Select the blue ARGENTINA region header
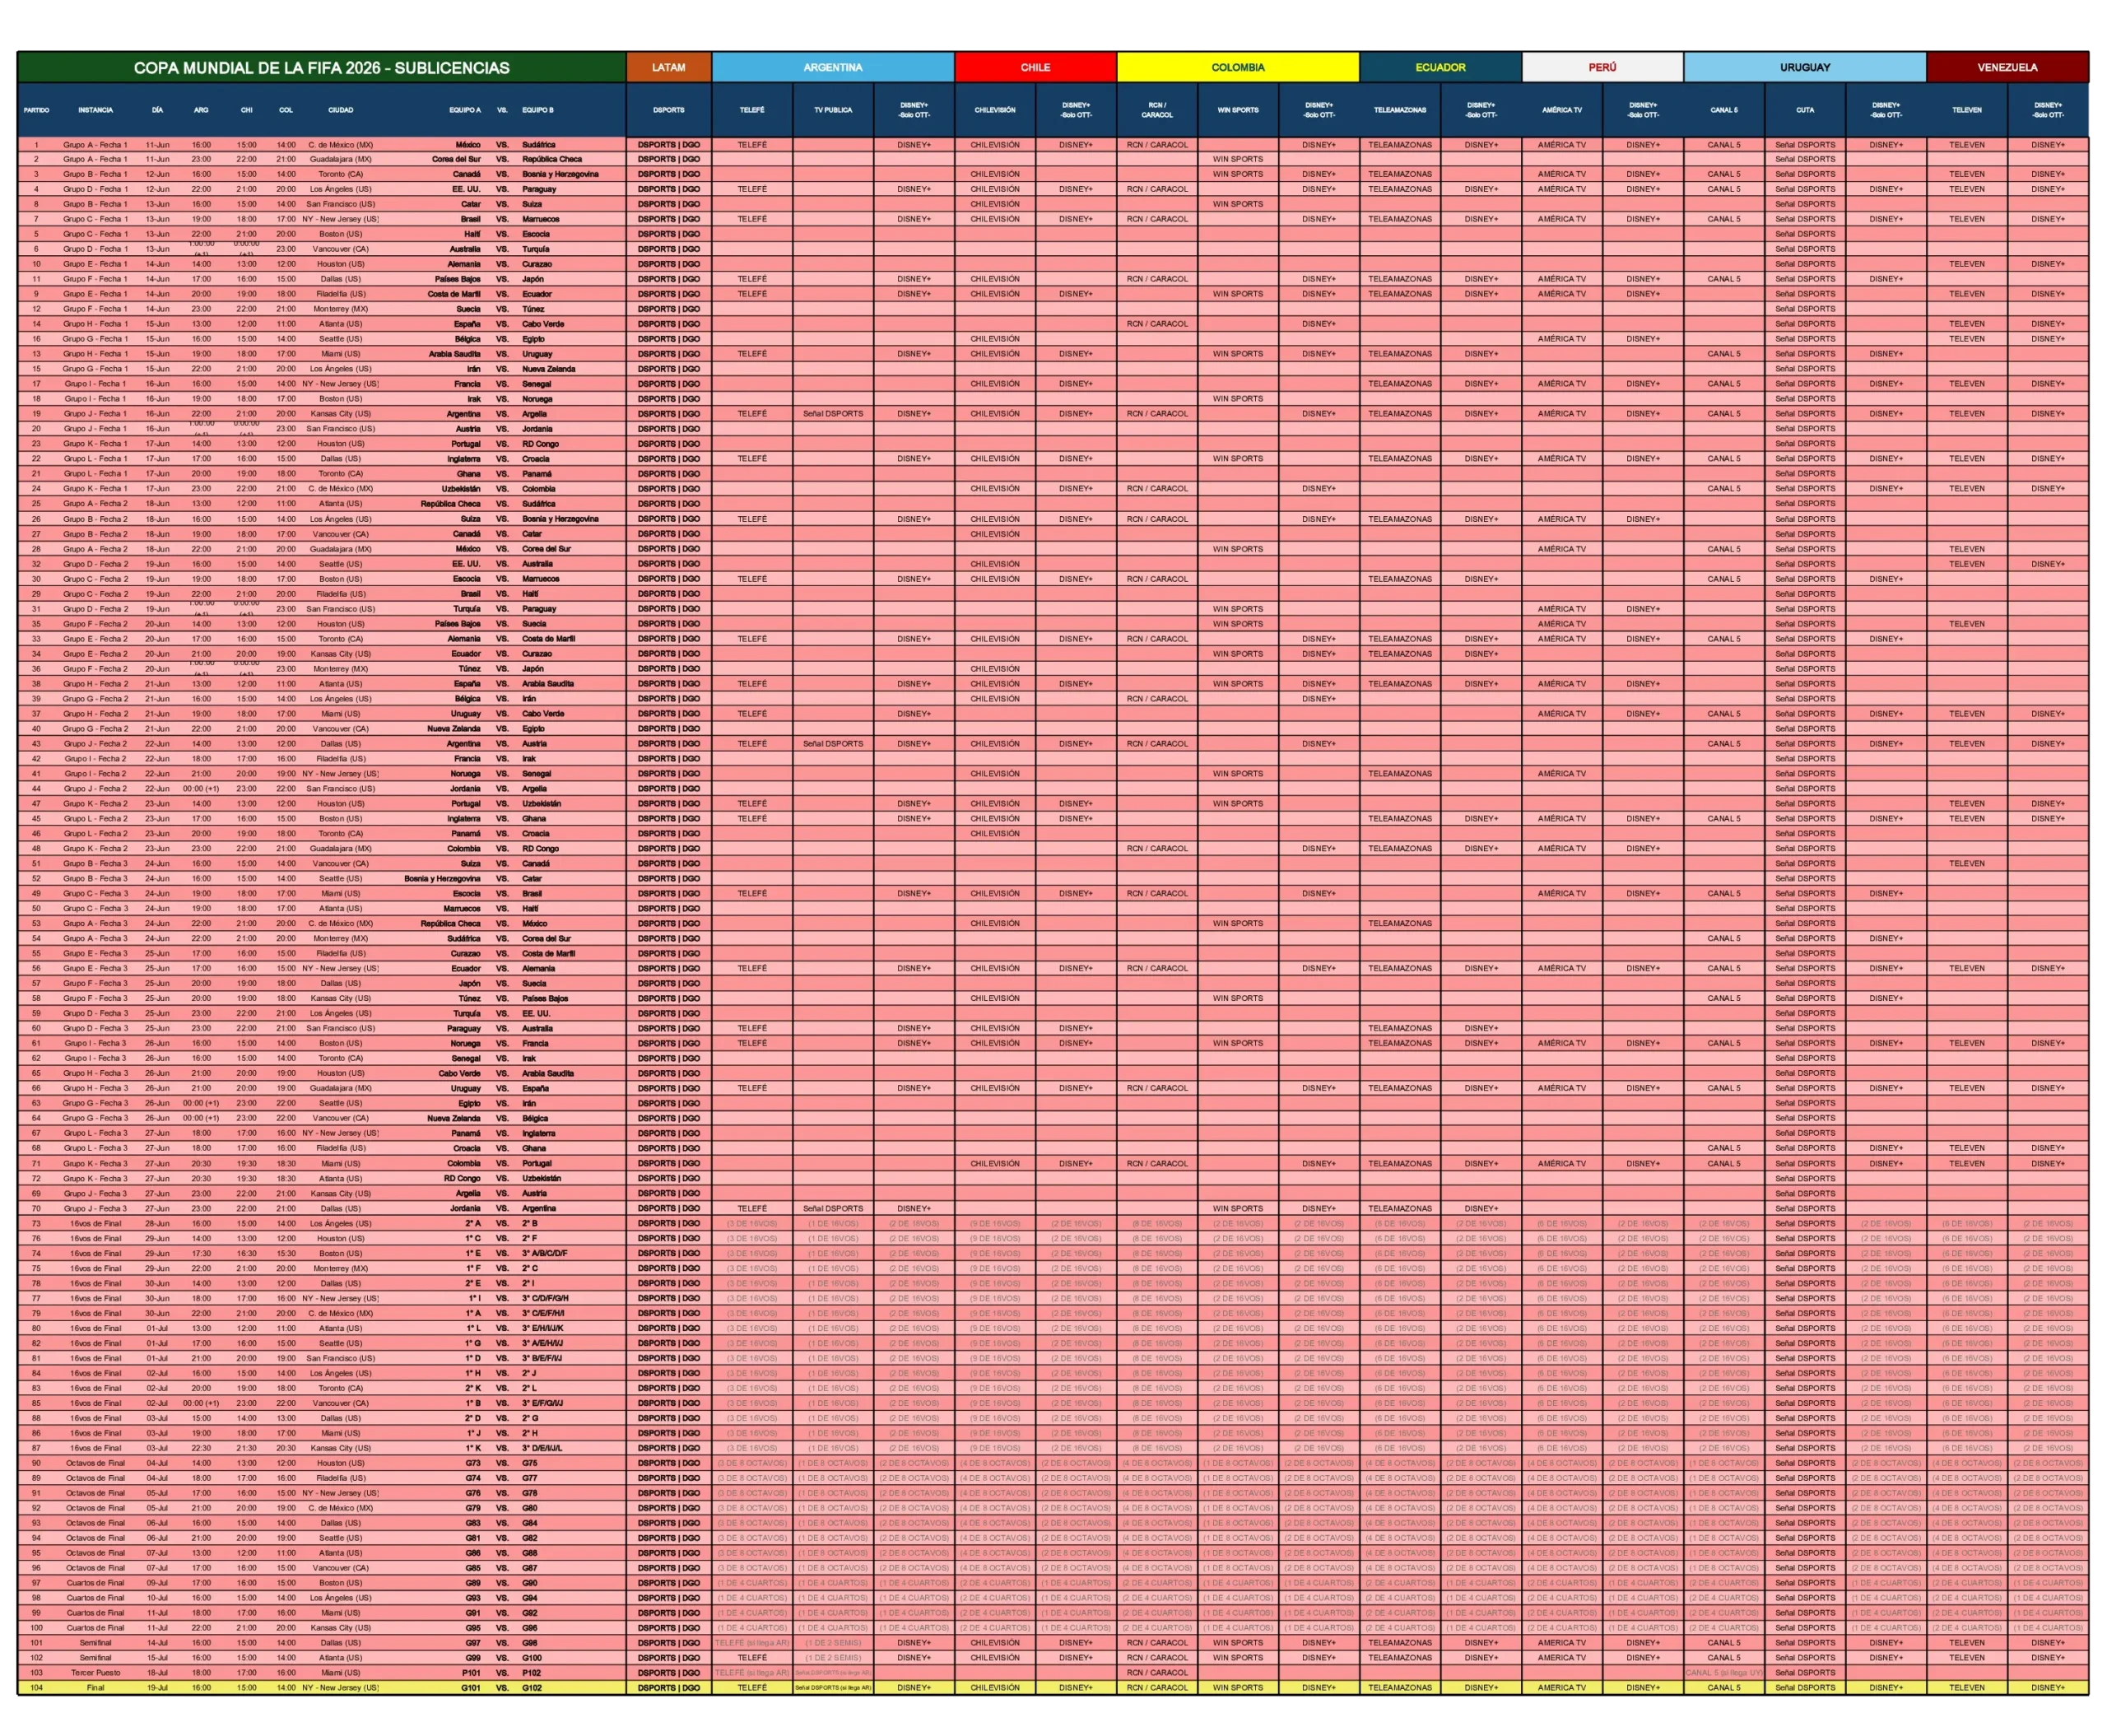This screenshot has height=1736, width=2107. 833,67
